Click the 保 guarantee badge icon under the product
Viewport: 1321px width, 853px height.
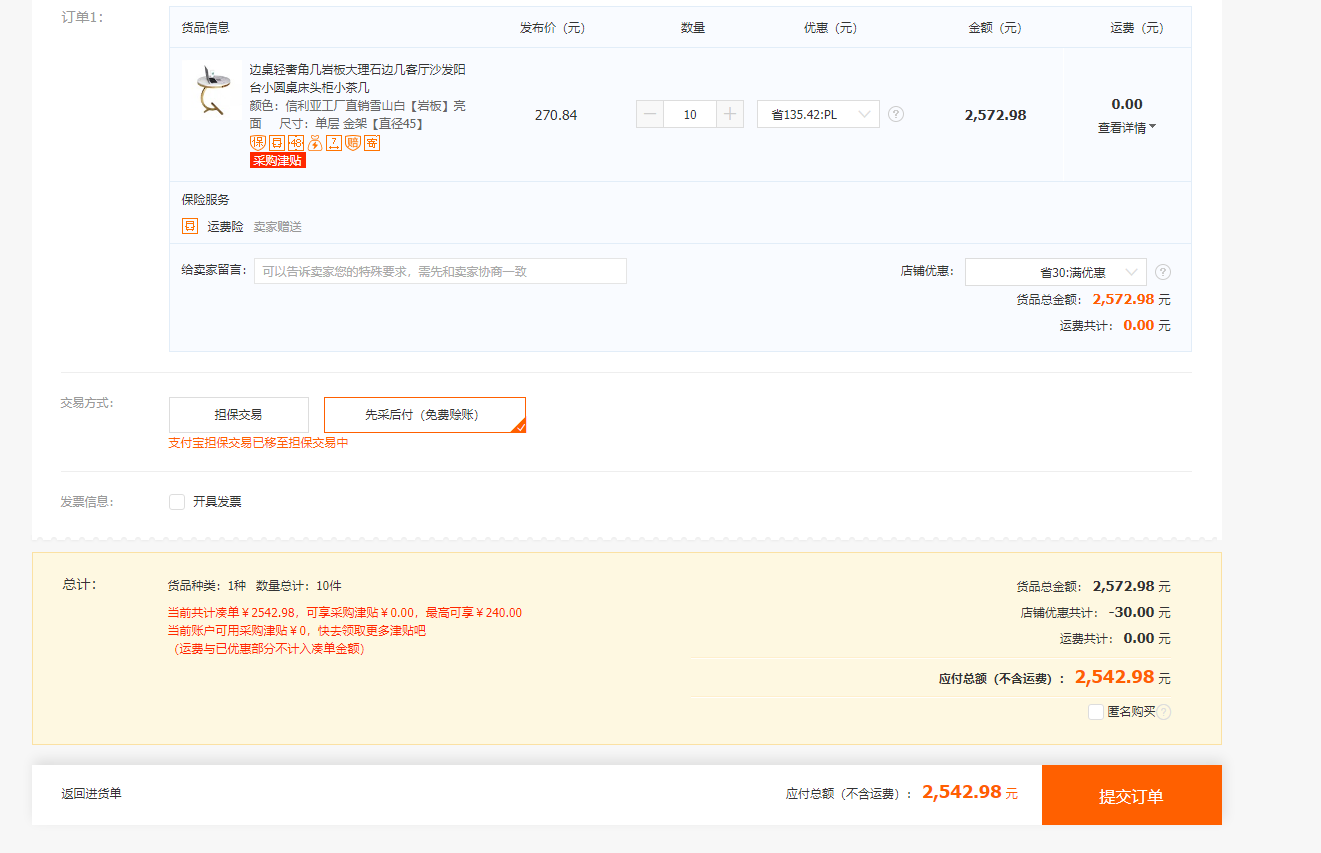pyautogui.click(x=257, y=143)
